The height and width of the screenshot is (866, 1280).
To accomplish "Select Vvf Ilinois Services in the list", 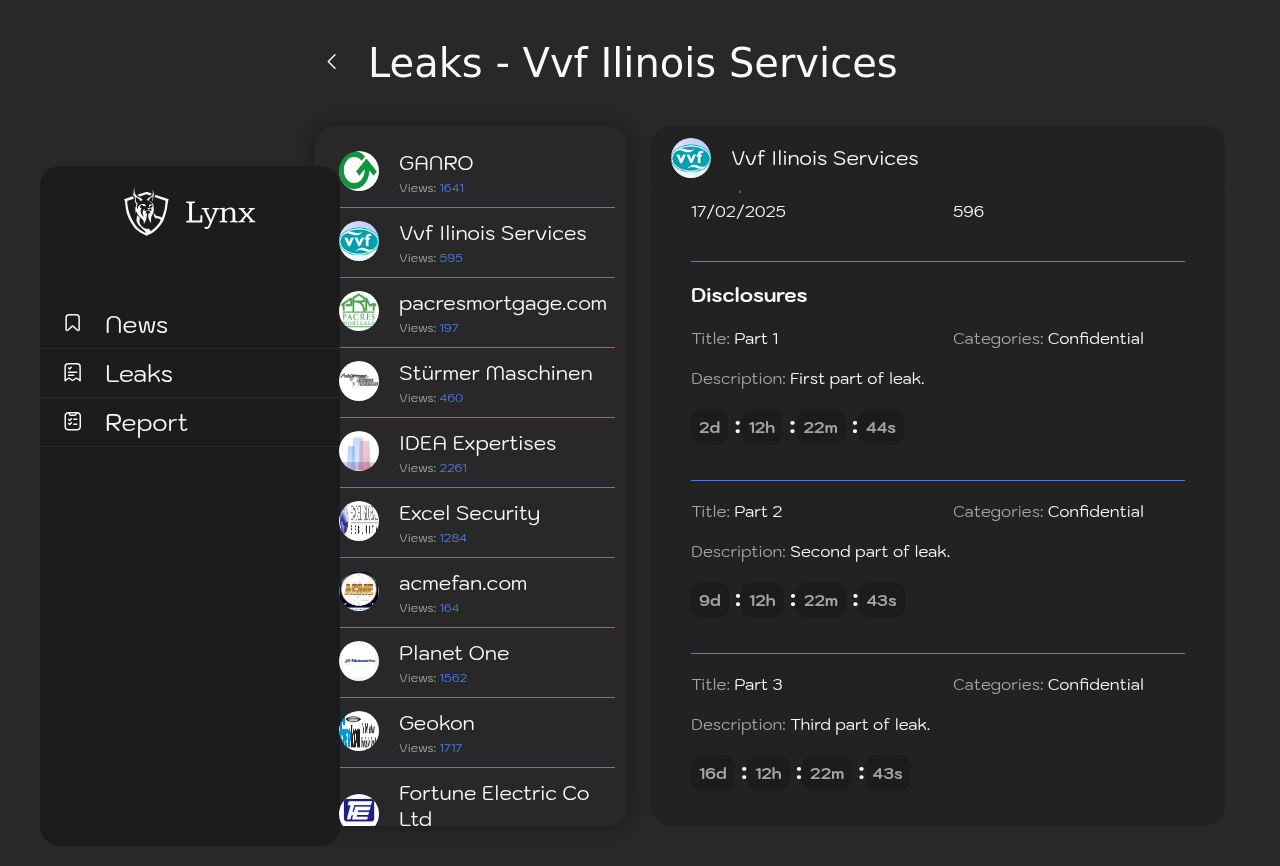I will [x=477, y=243].
